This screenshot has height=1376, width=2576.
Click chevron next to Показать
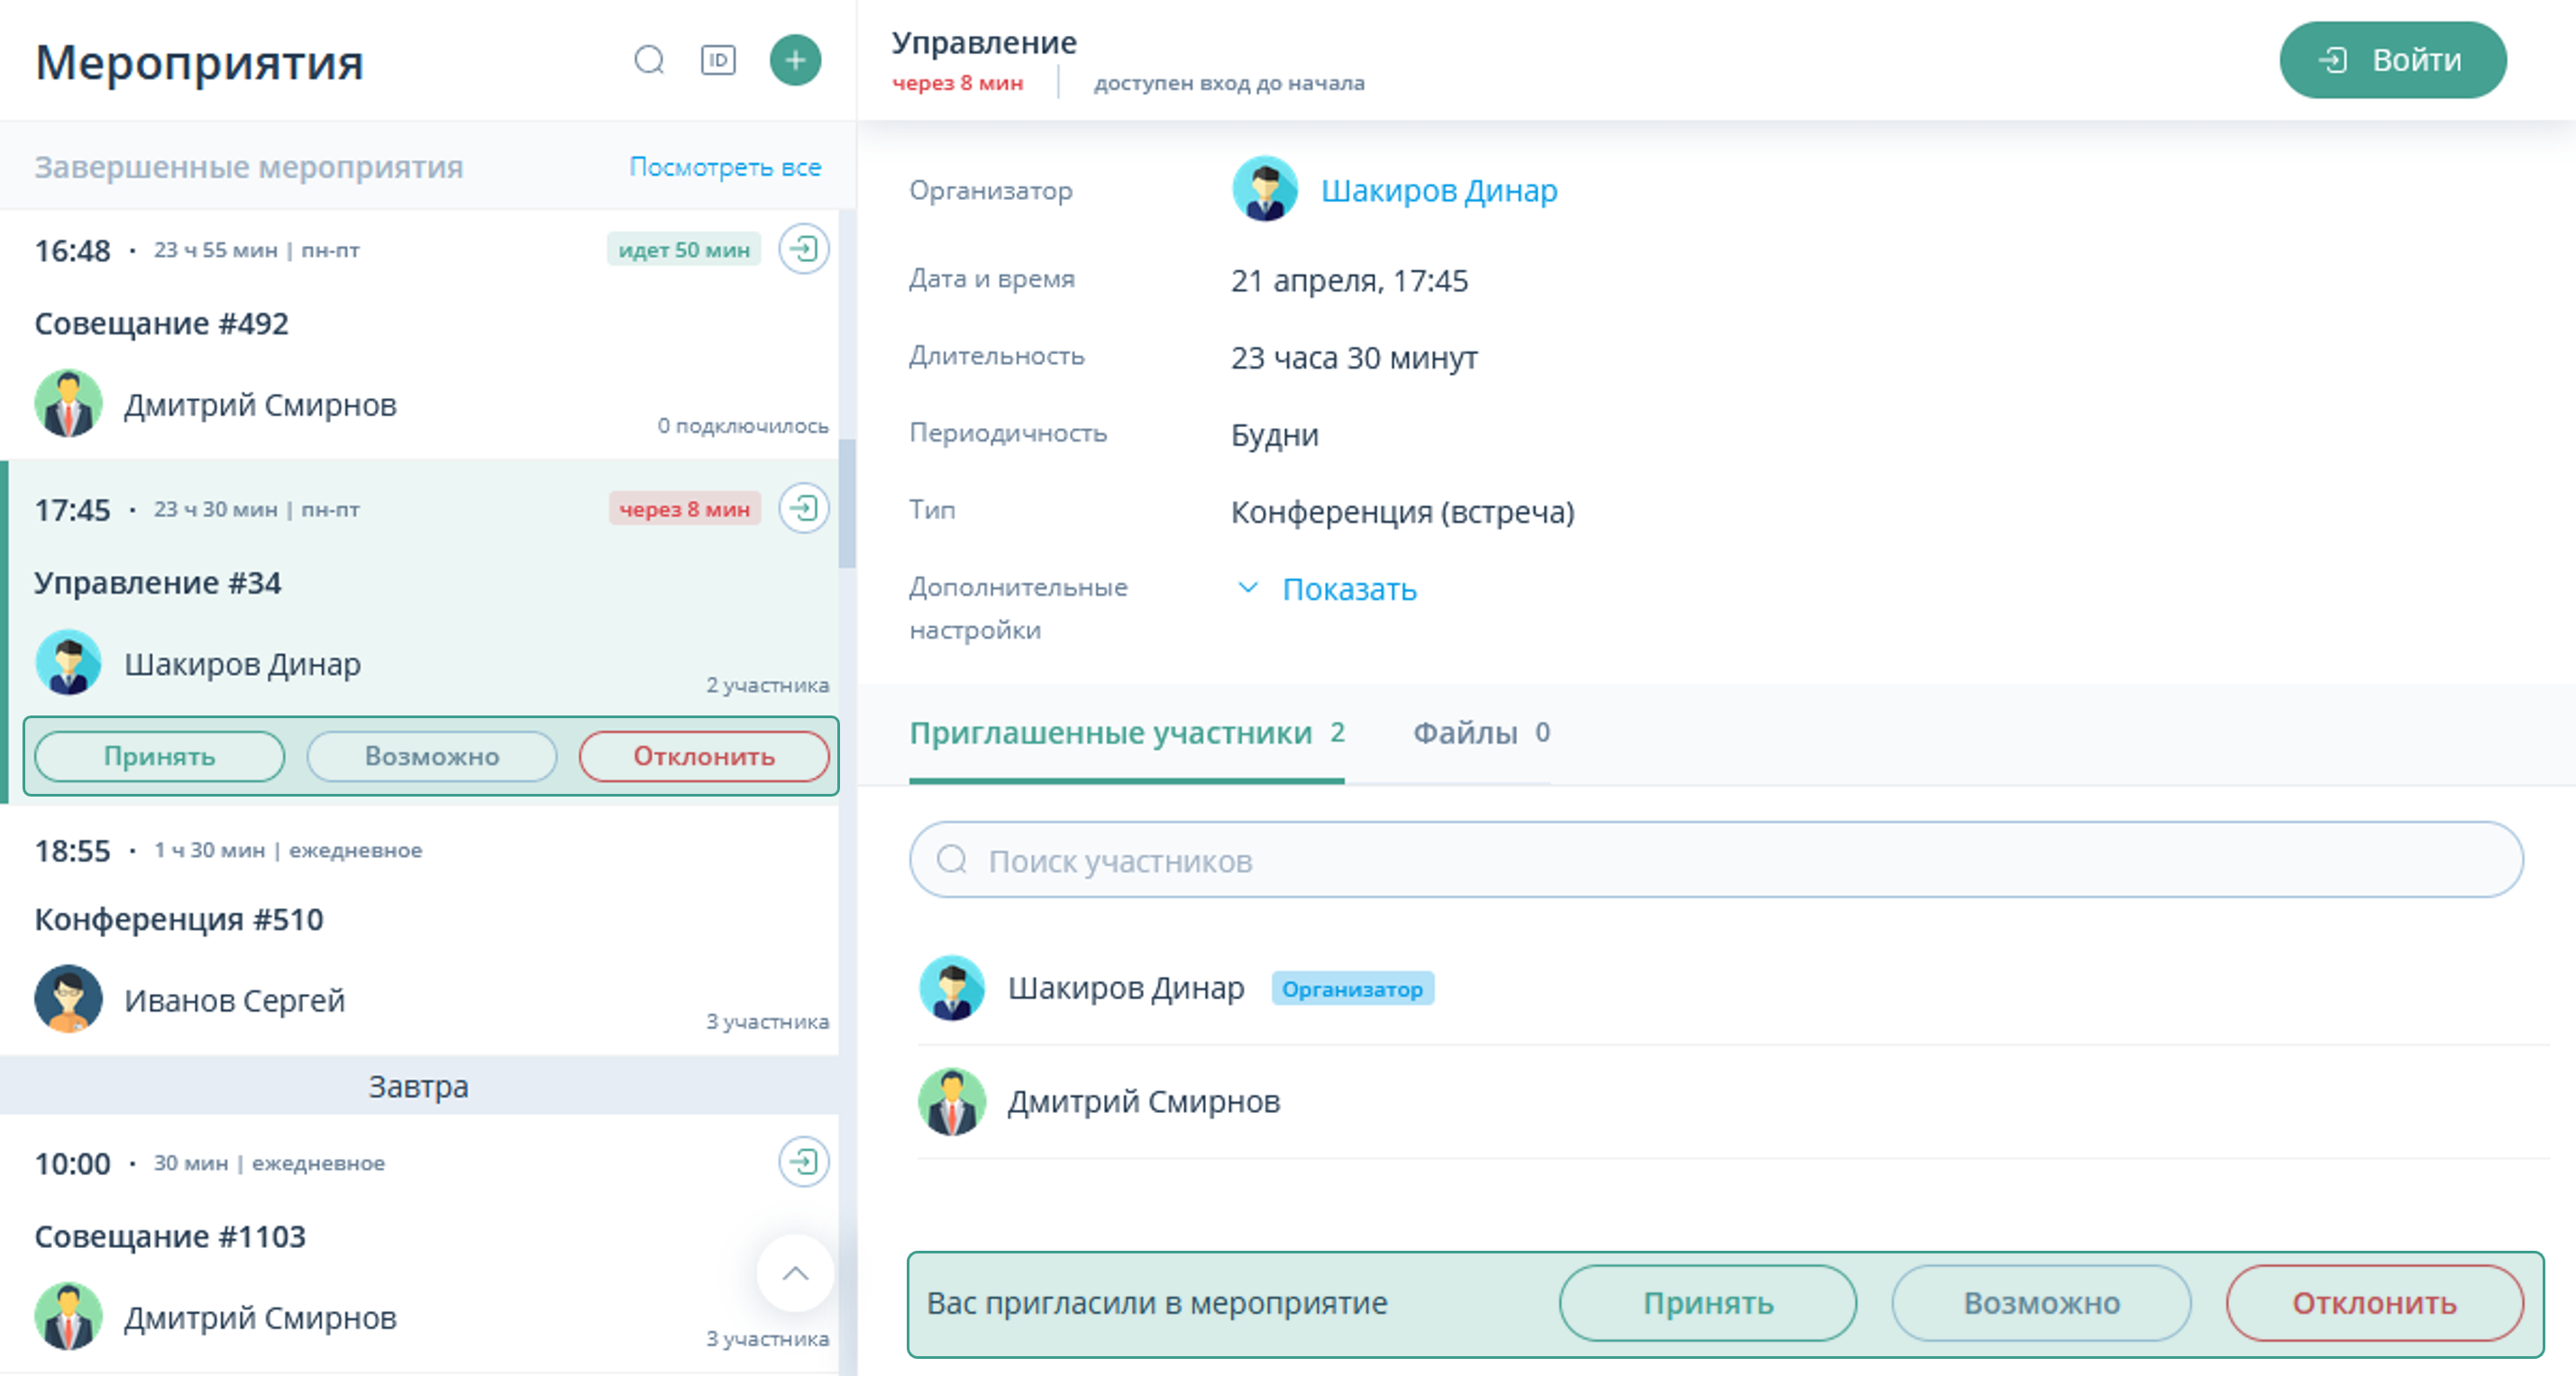1247,588
